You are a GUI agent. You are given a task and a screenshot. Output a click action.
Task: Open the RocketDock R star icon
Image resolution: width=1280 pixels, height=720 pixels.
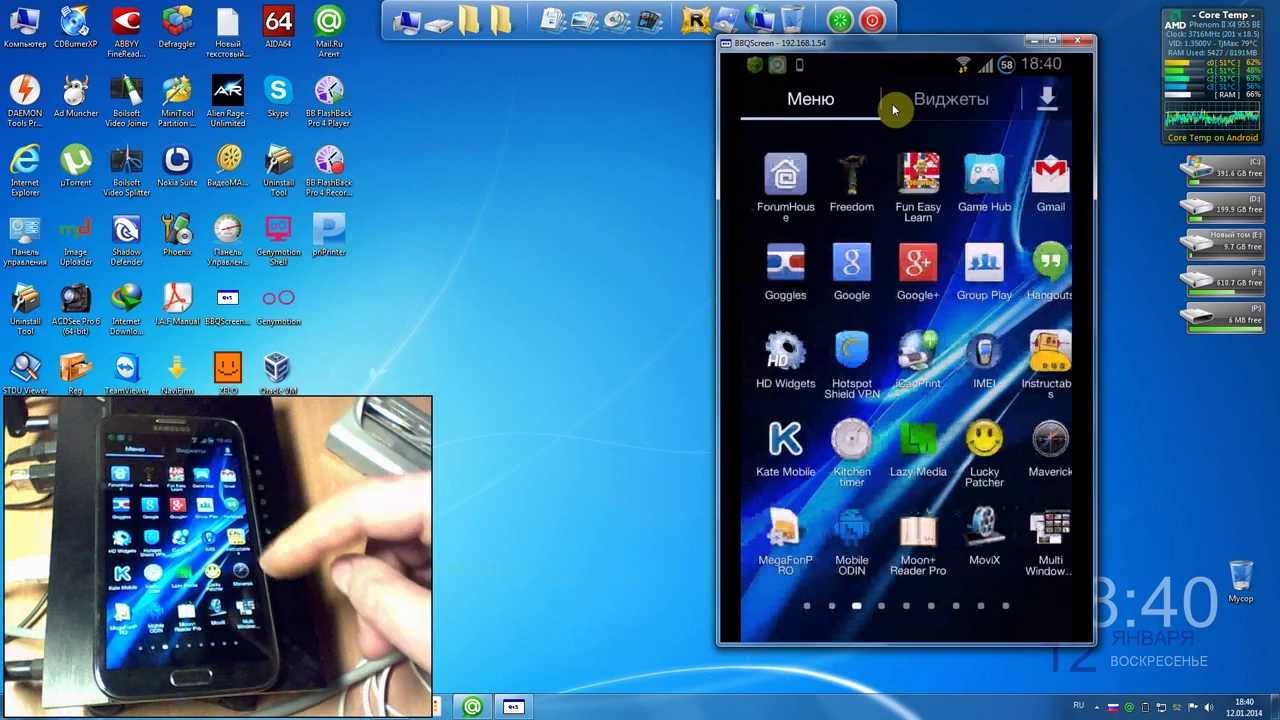point(696,19)
